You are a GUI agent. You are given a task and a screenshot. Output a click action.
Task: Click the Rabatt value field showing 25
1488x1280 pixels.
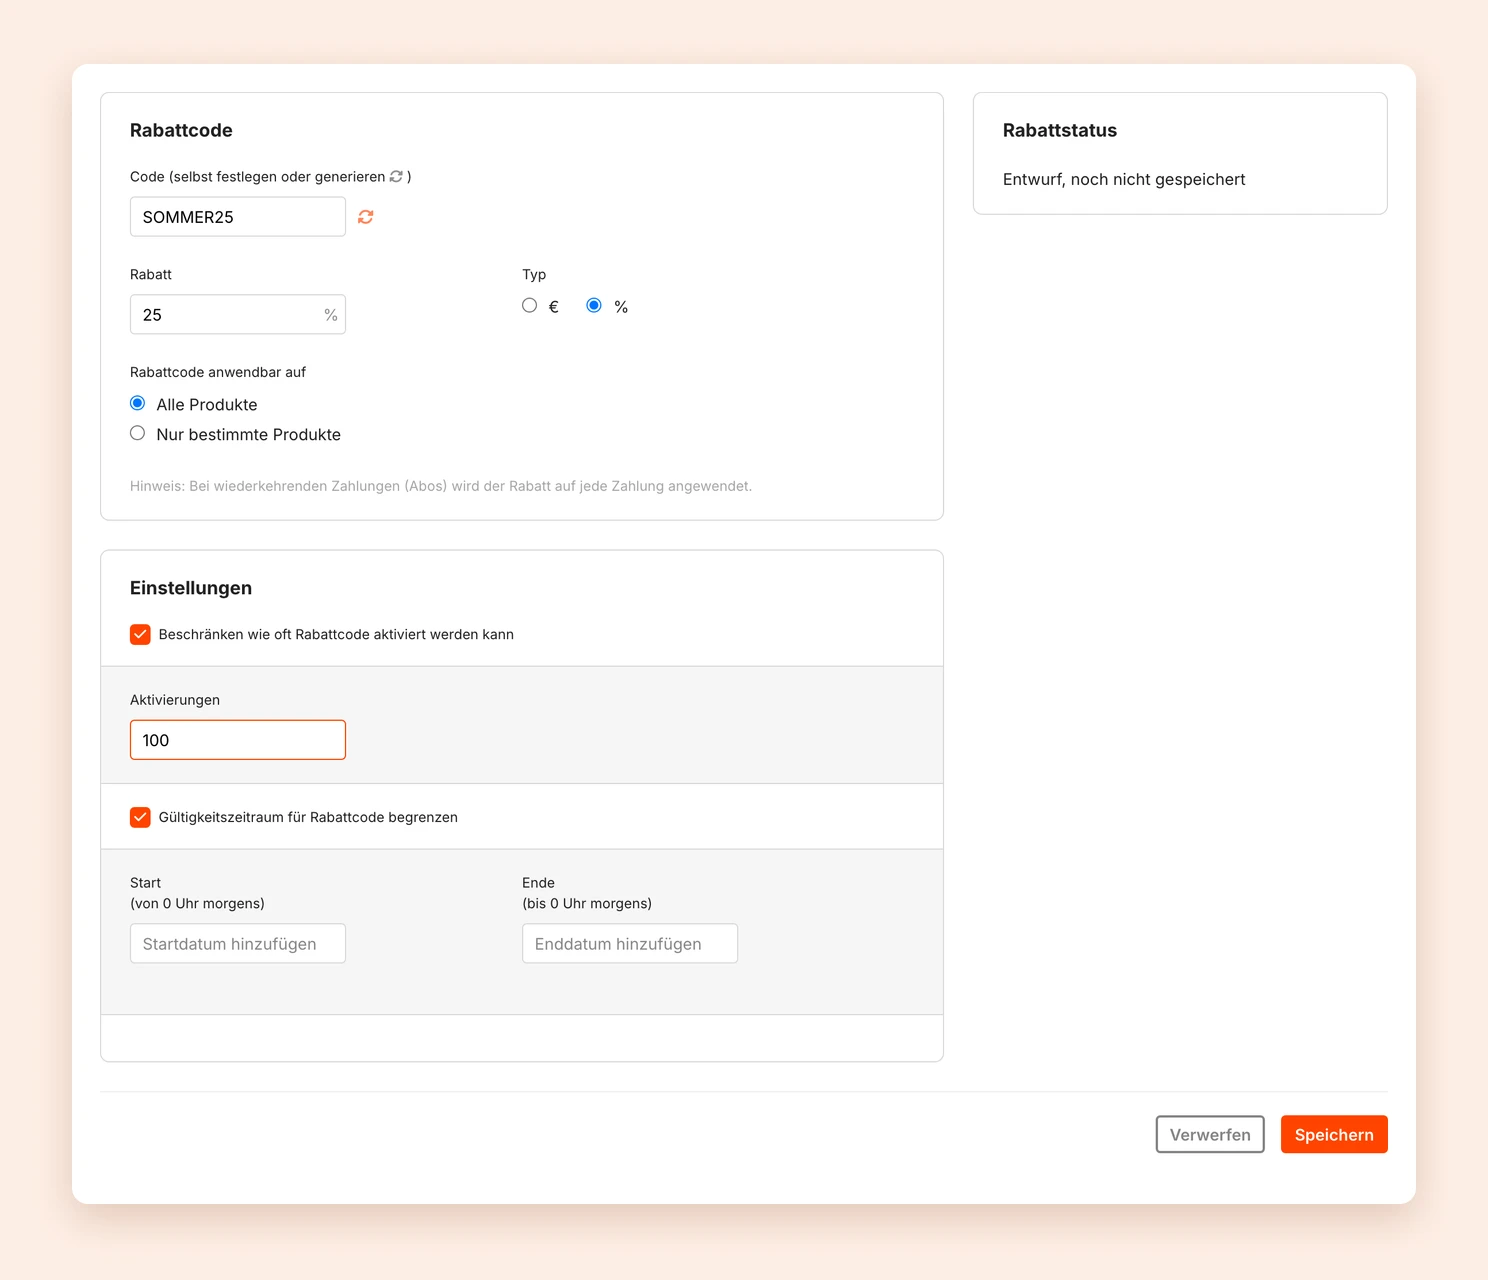(x=238, y=315)
